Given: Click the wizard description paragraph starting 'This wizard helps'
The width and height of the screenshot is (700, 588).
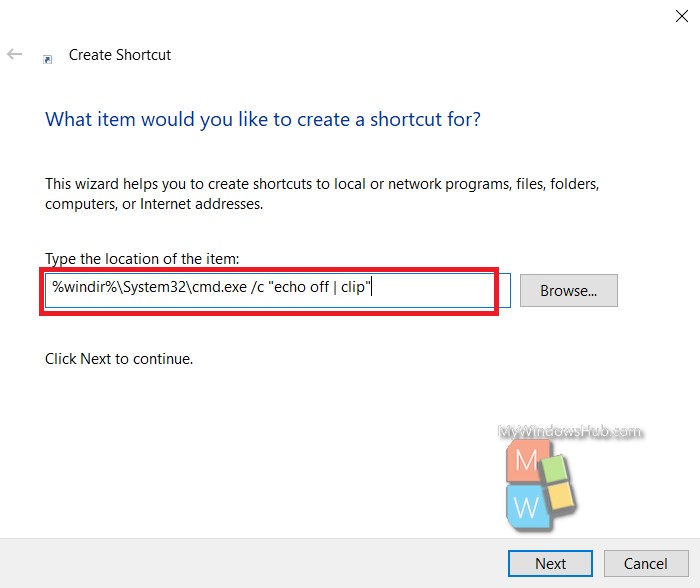Looking at the screenshot, I should point(322,194).
